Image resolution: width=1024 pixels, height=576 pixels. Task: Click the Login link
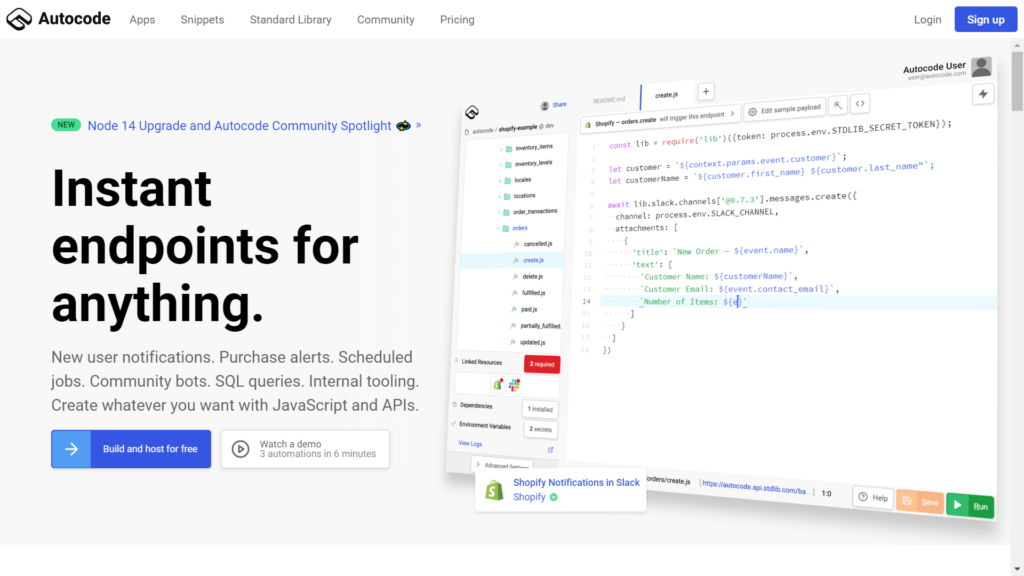click(x=927, y=20)
